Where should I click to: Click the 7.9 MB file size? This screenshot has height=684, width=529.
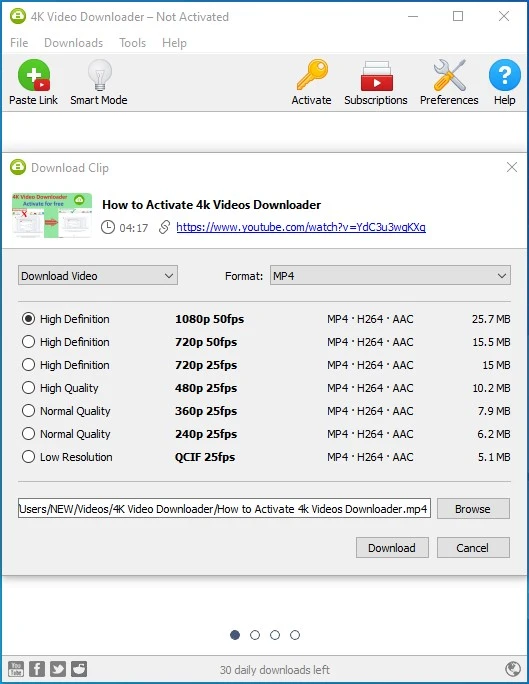(494, 411)
